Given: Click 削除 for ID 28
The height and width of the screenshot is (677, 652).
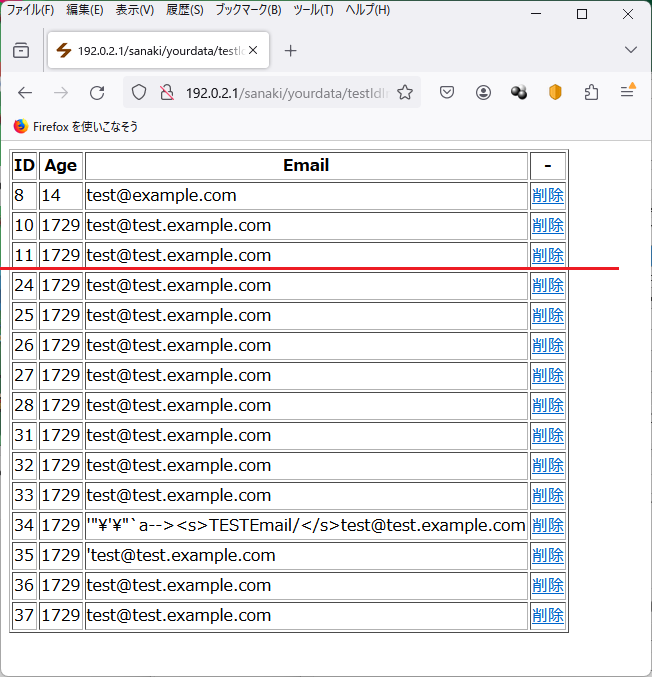Looking at the screenshot, I should coord(548,405).
